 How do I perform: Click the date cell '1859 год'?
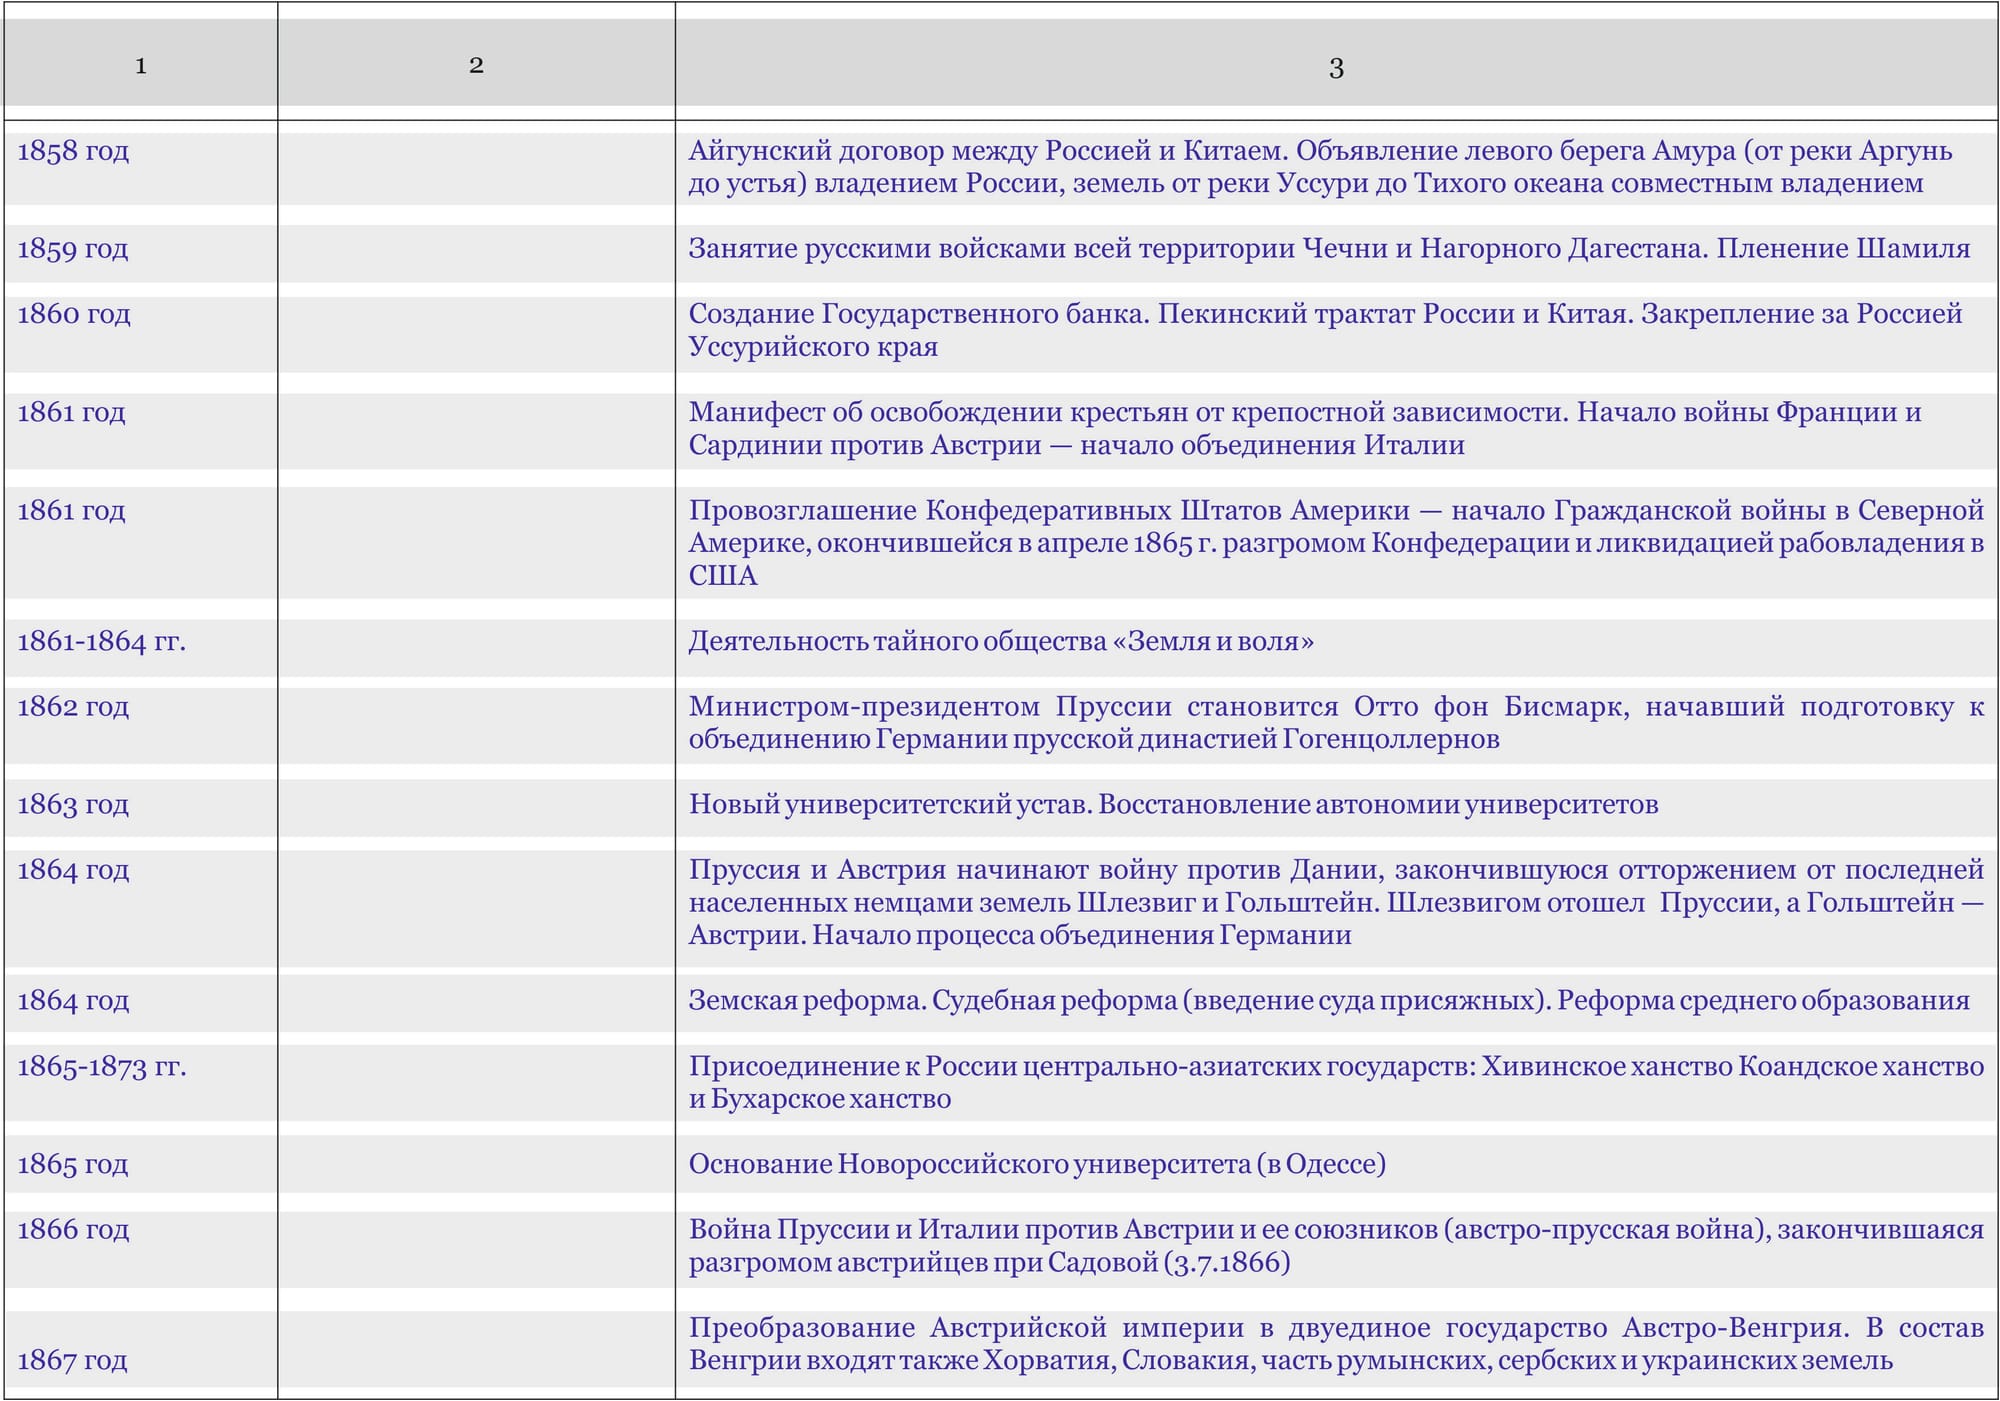(72, 249)
